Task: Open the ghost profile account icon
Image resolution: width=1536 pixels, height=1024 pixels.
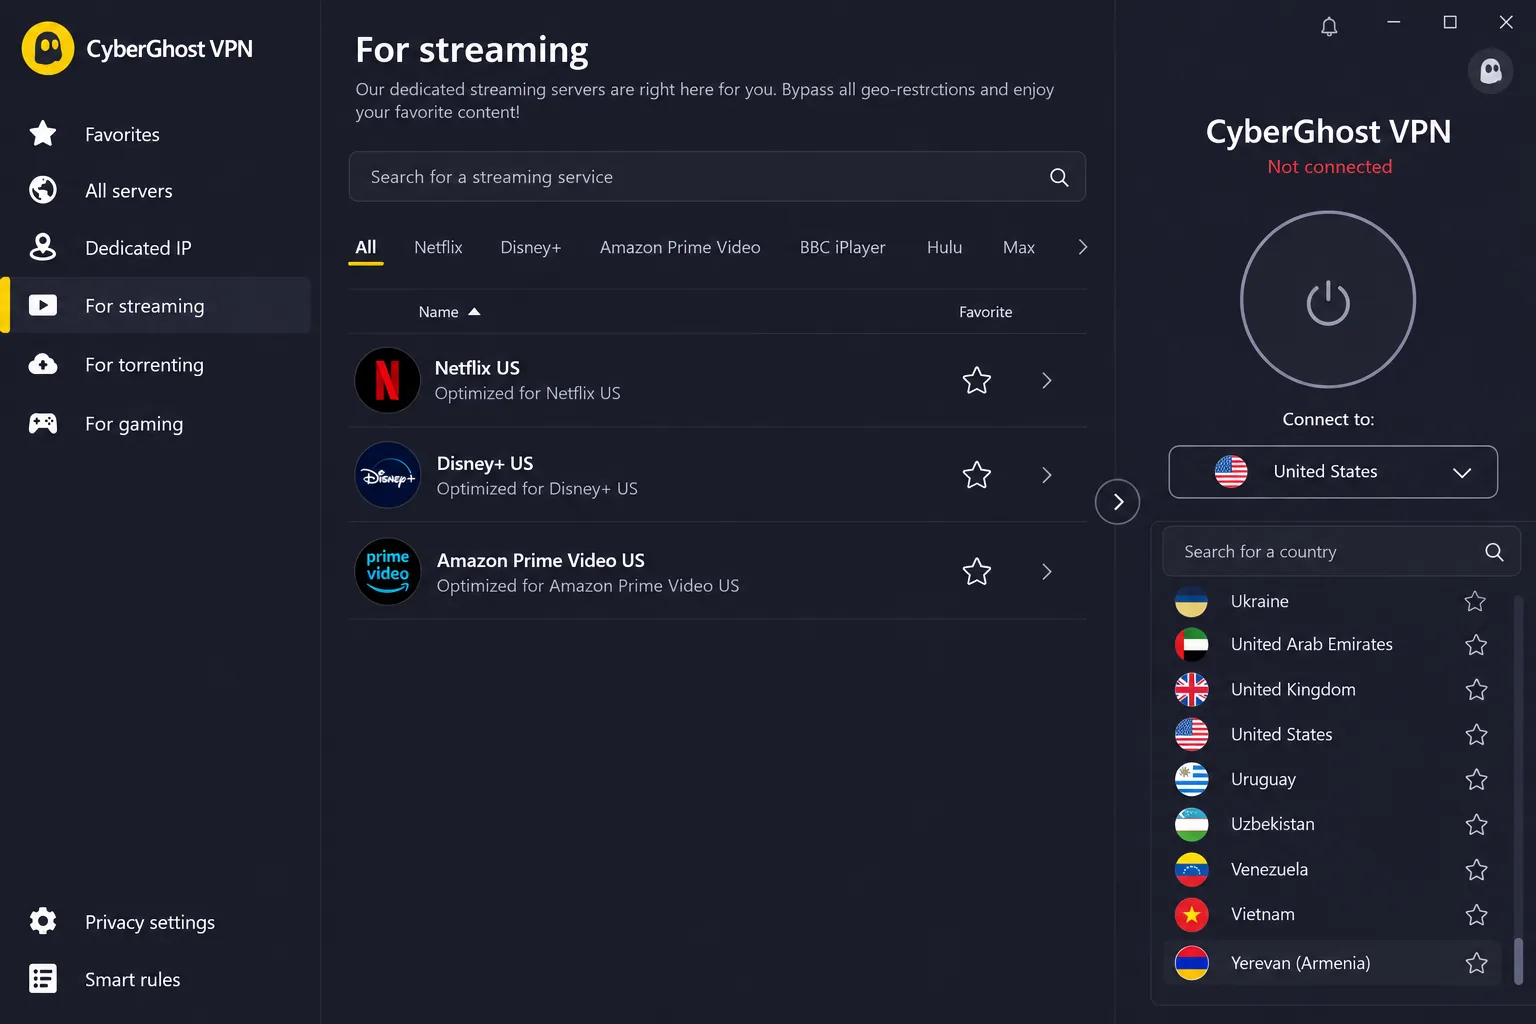Action: pyautogui.click(x=1490, y=70)
